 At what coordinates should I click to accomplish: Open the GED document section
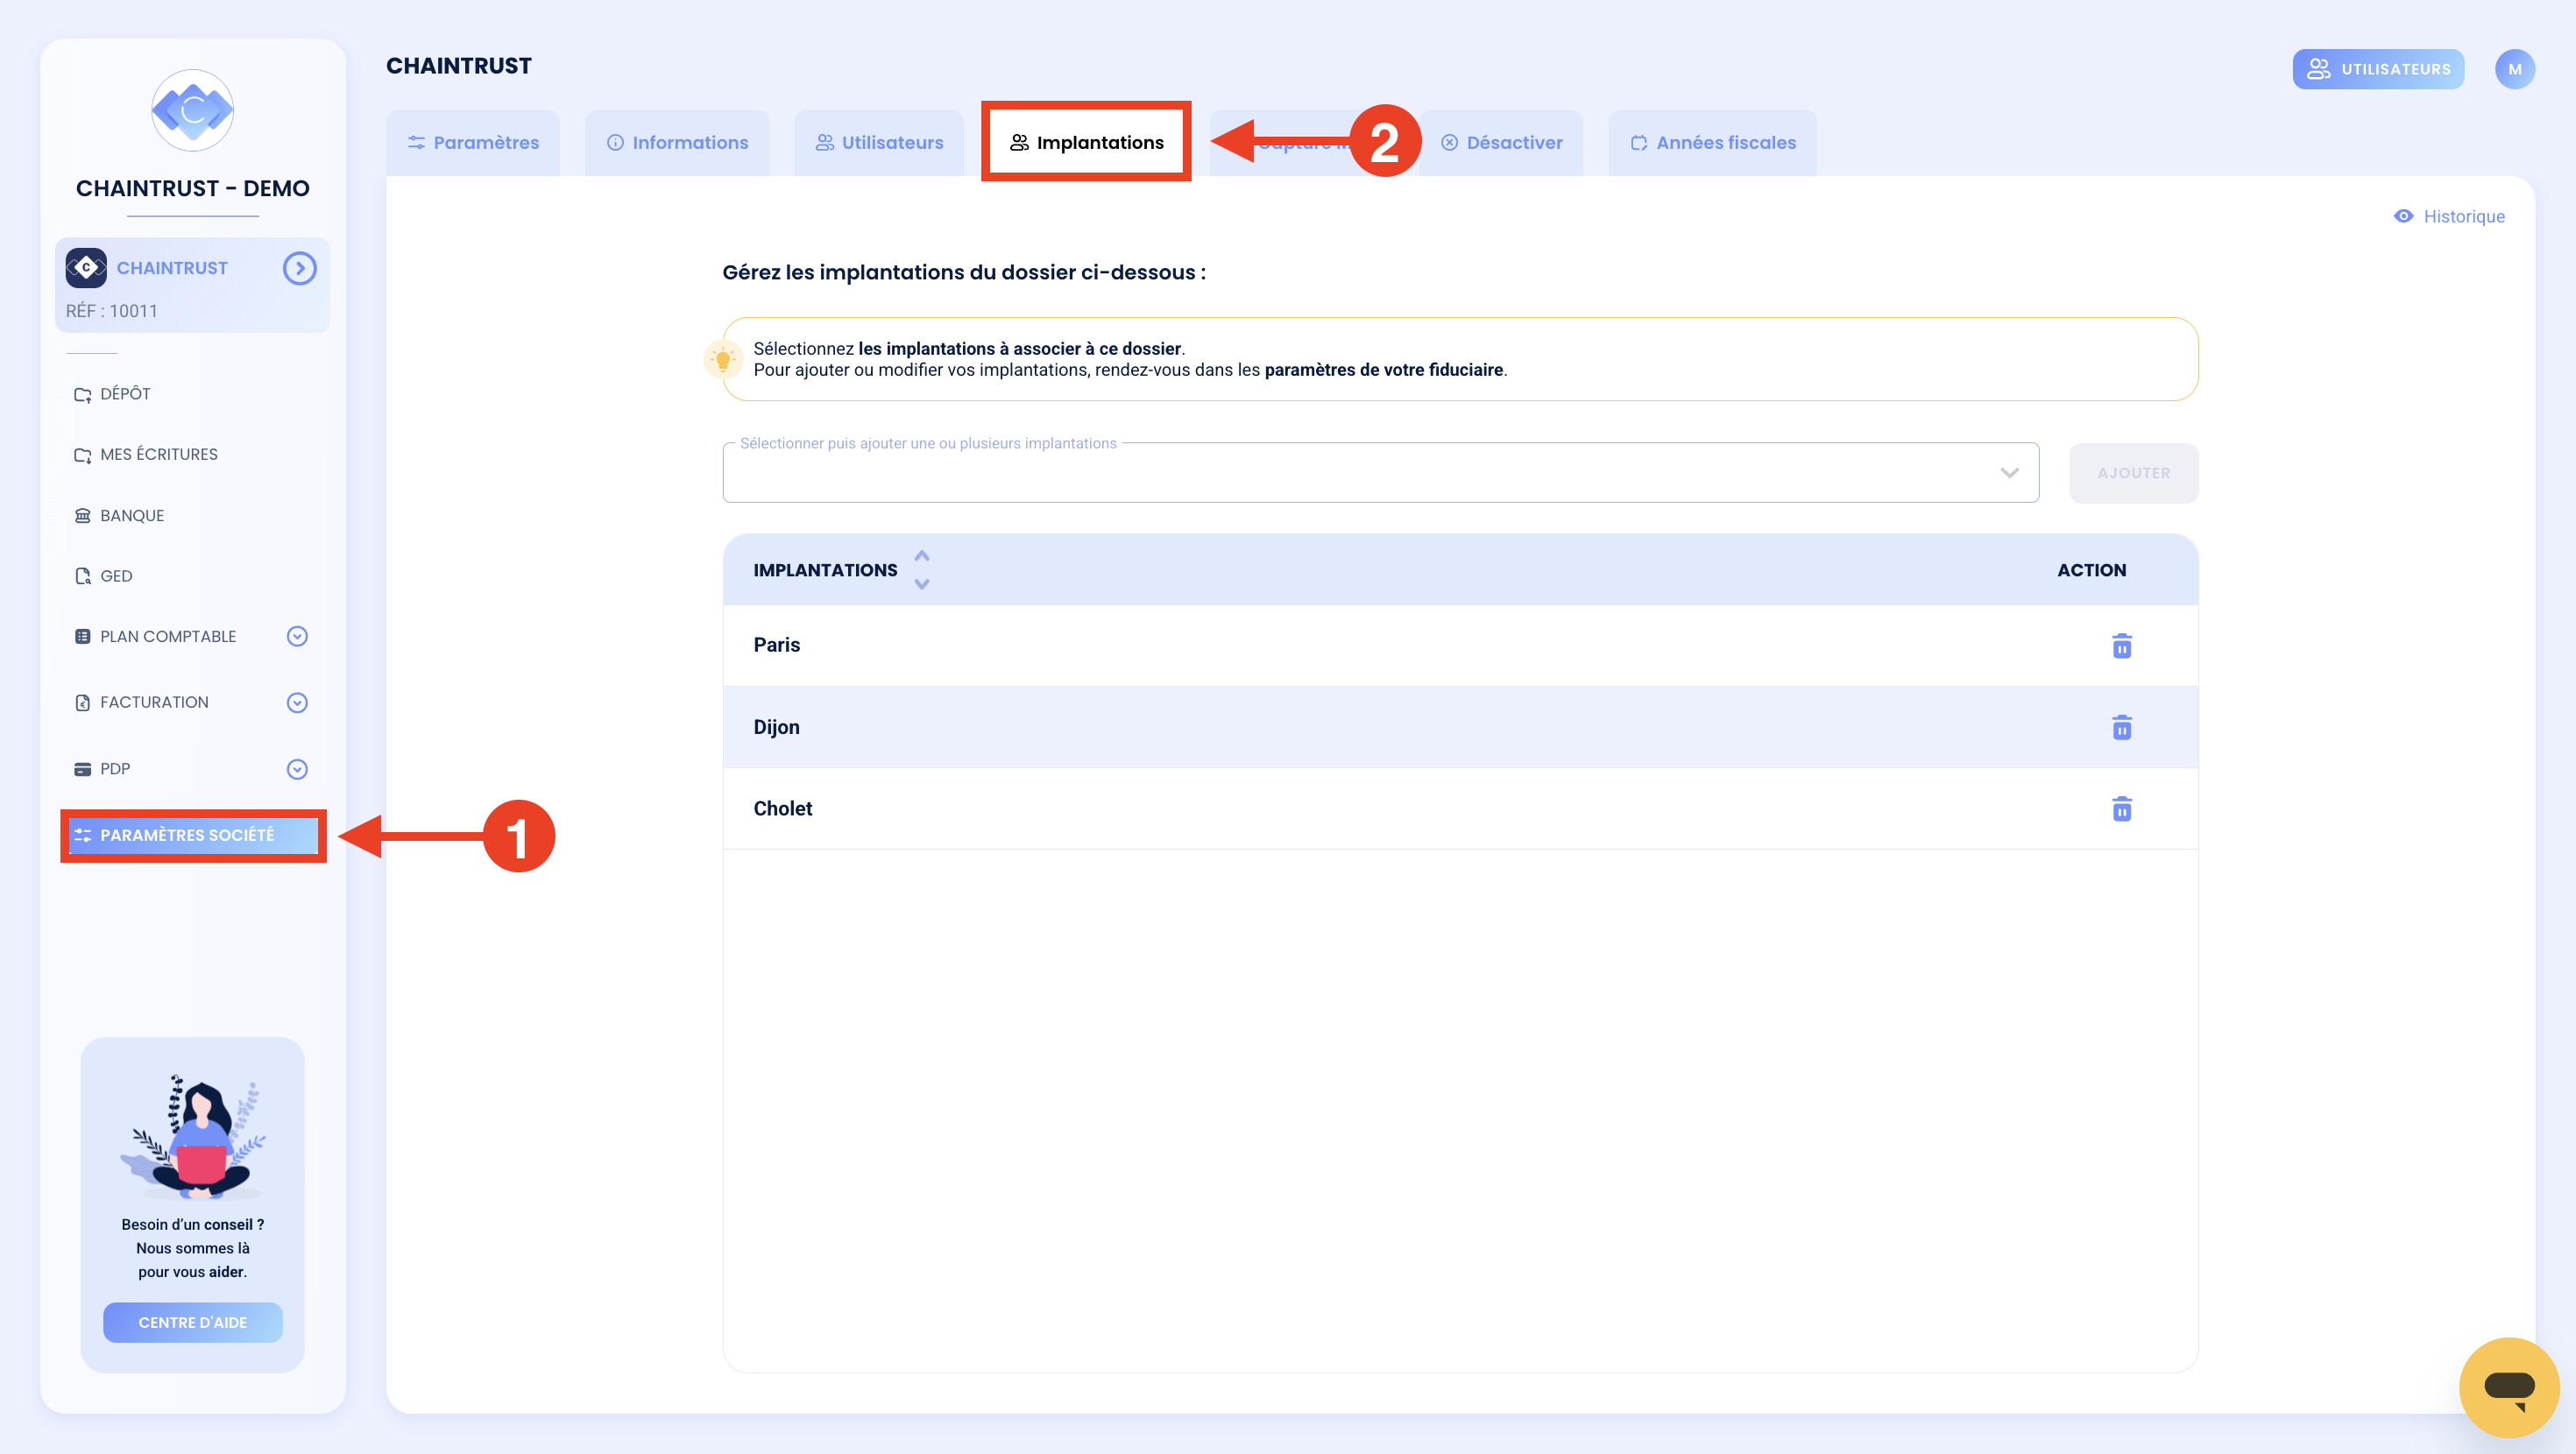pyautogui.click(x=103, y=576)
